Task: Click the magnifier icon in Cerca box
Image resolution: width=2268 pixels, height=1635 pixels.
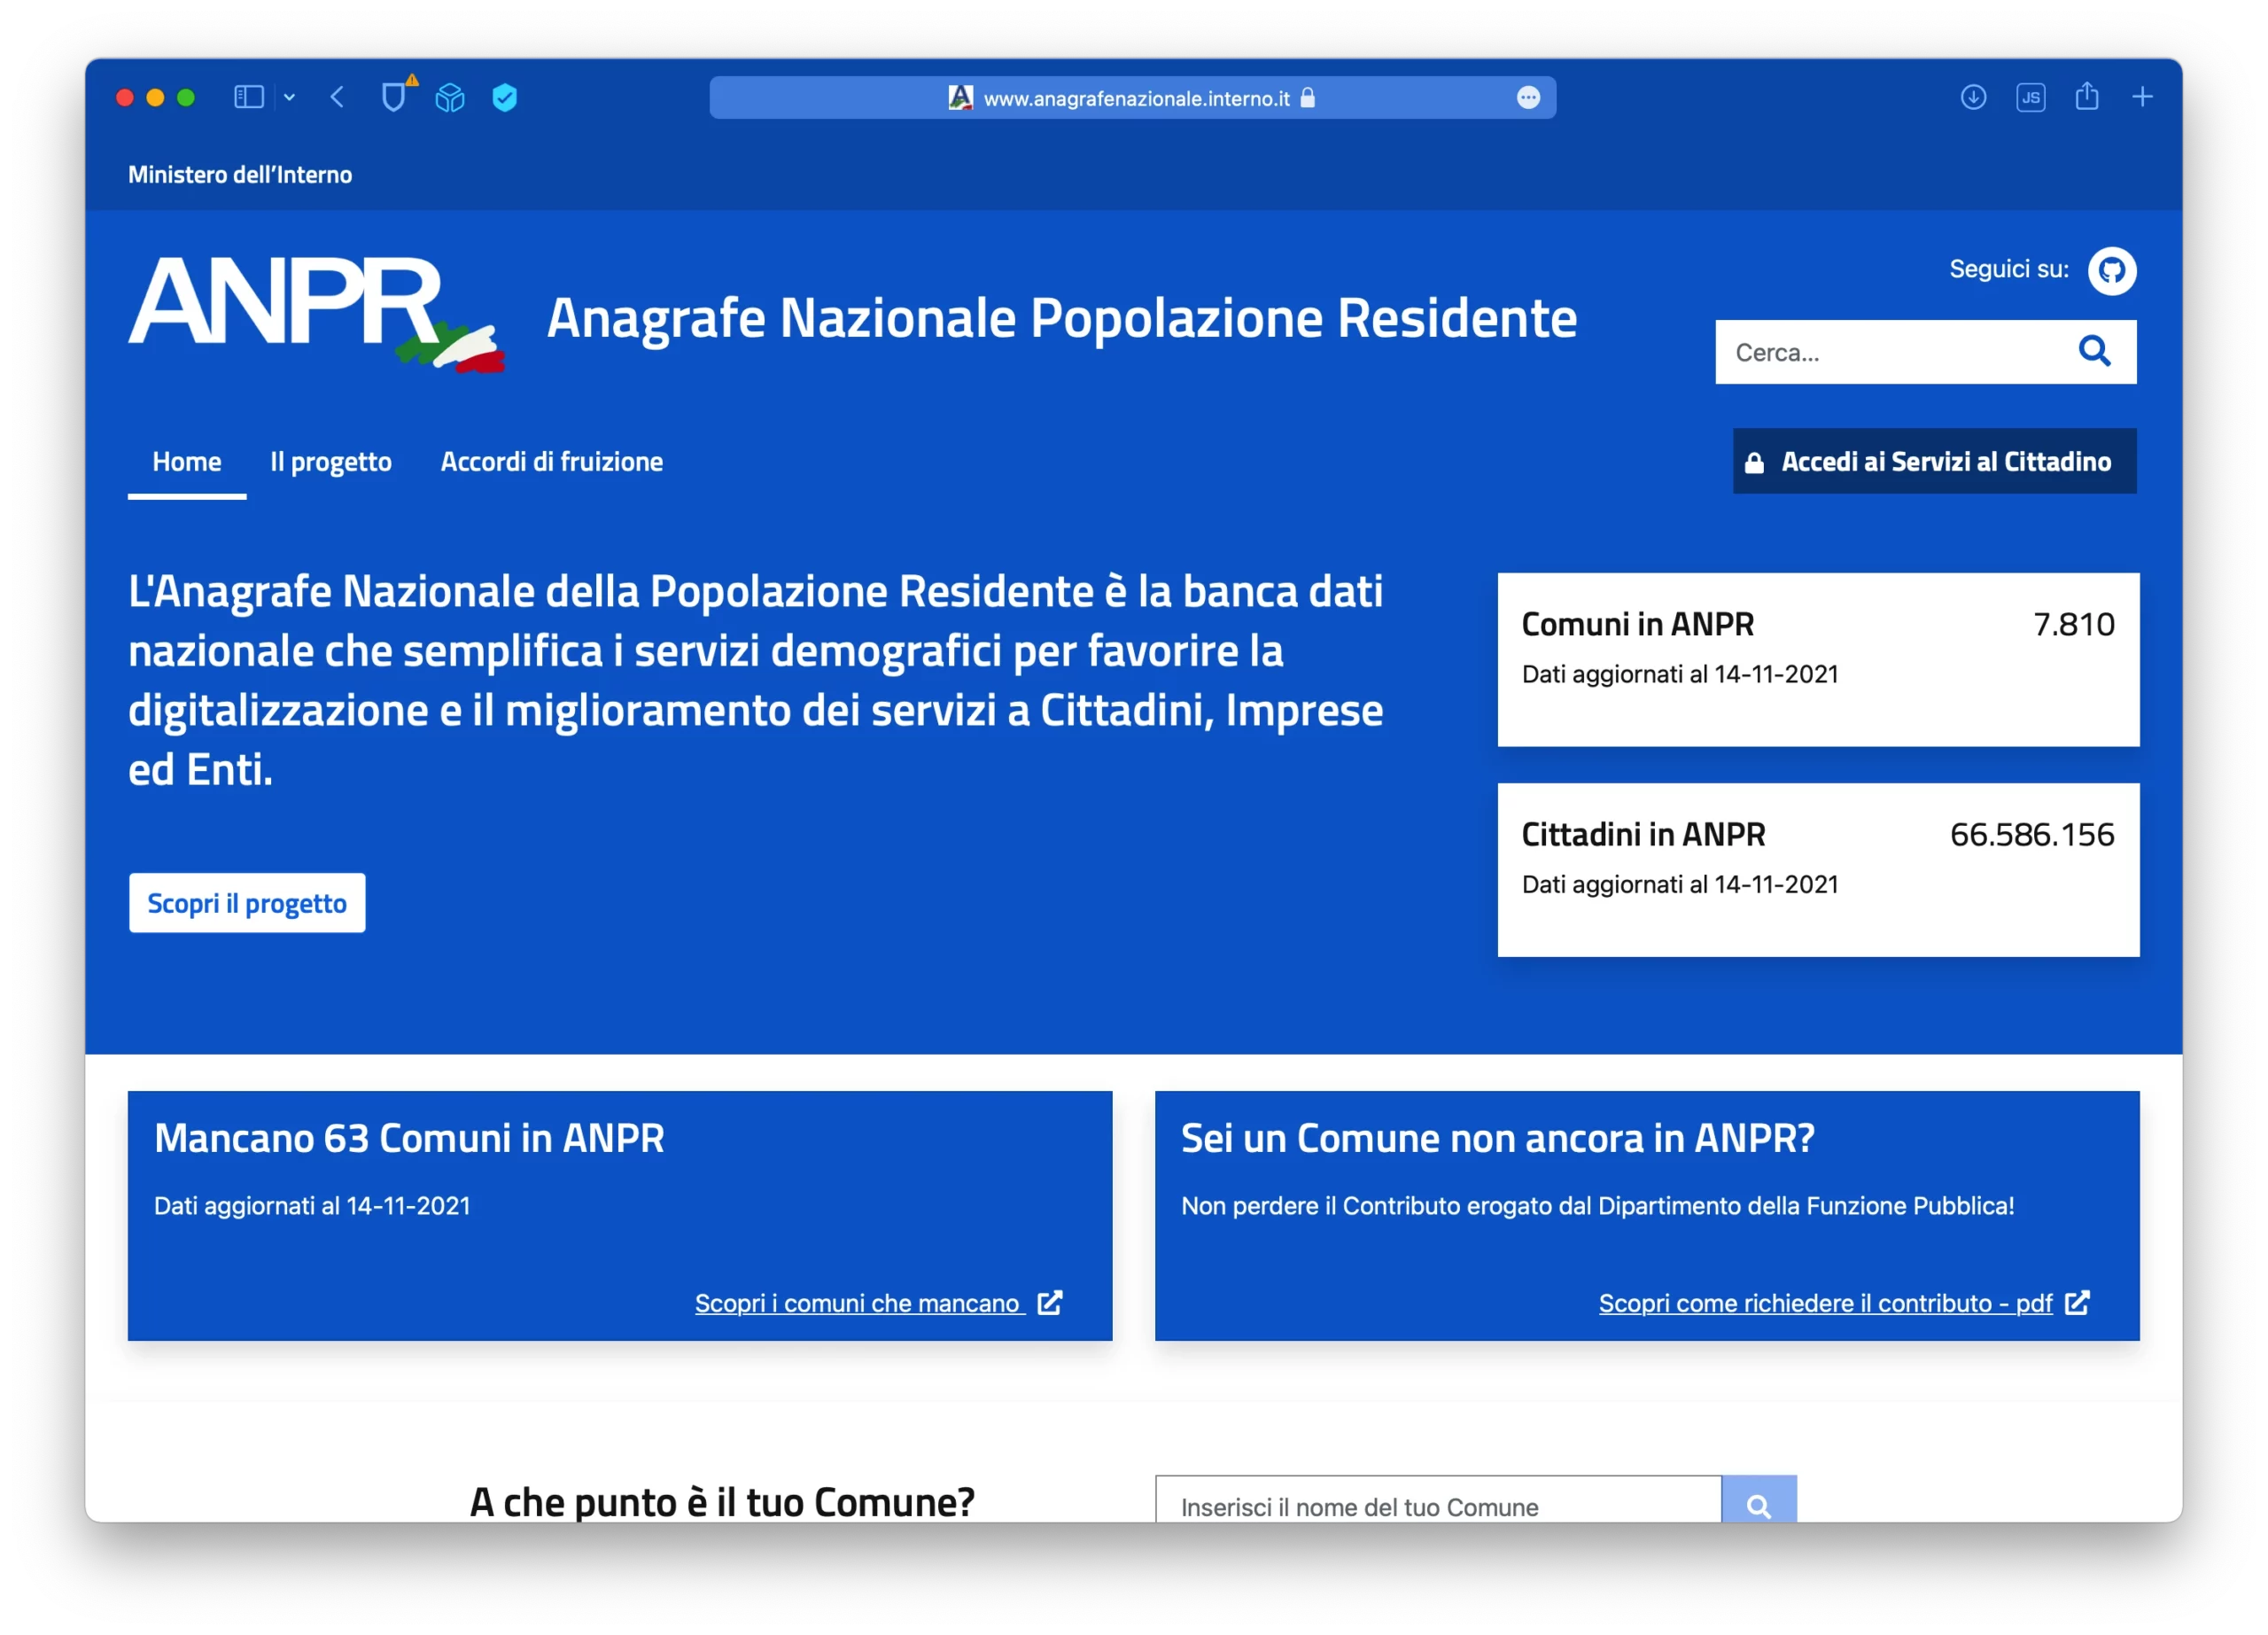Action: click(x=2094, y=351)
